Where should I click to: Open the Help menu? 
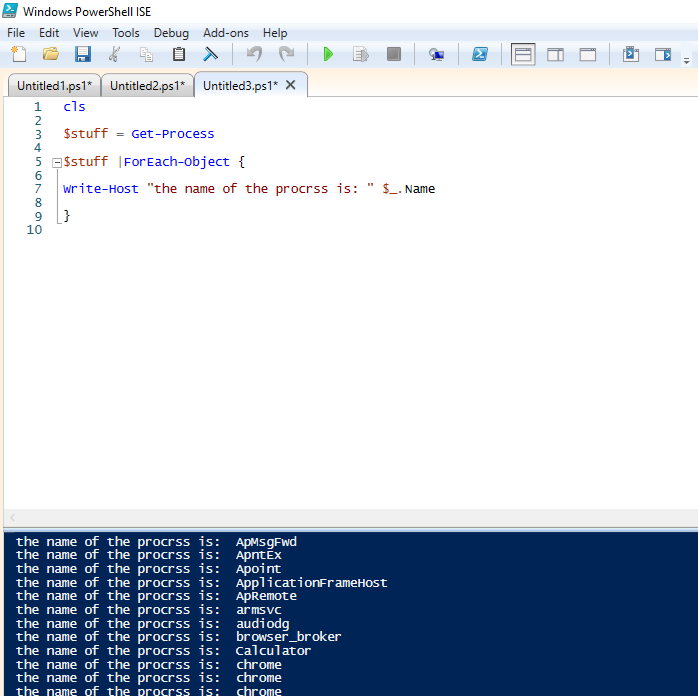pyautogui.click(x=275, y=33)
